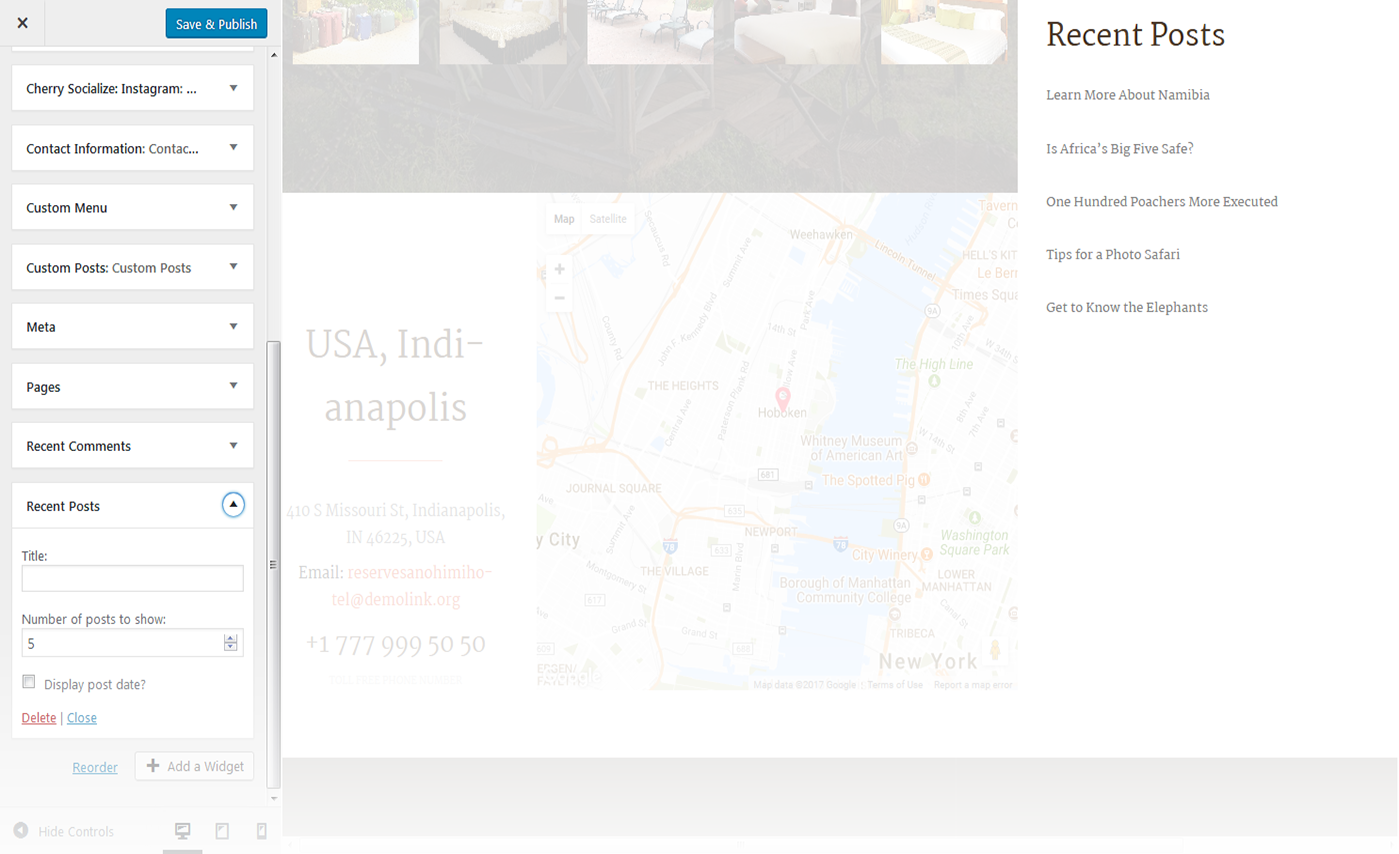Switch to tablet preview device icon
This screenshot has height=854, width=1399.
(x=222, y=831)
